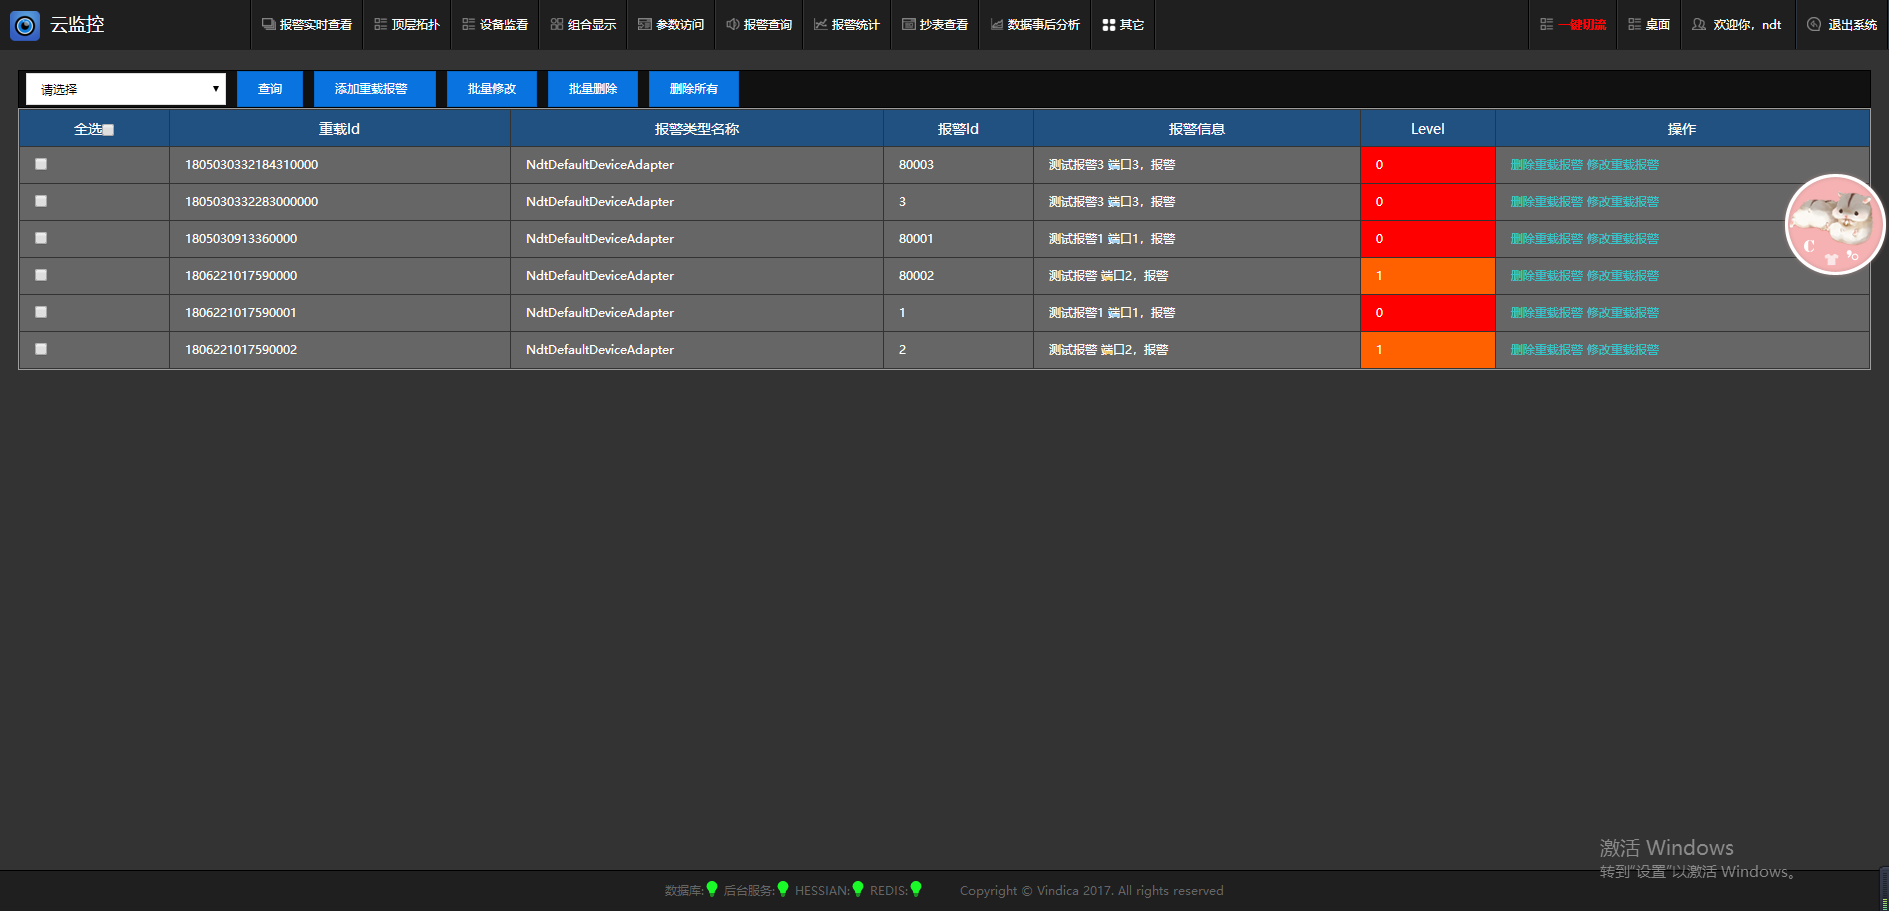
Task: Click the hamster avatar floating icon
Action: pos(1835,225)
